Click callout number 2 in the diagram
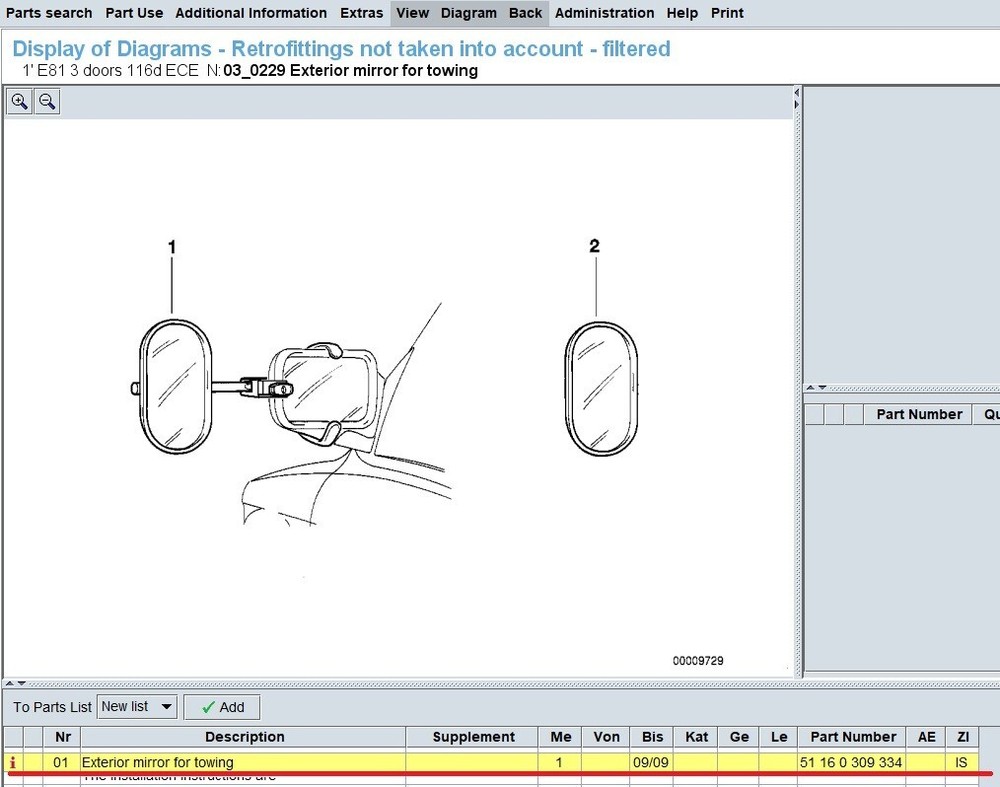Image resolution: width=1000 pixels, height=787 pixels. click(x=594, y=246)
